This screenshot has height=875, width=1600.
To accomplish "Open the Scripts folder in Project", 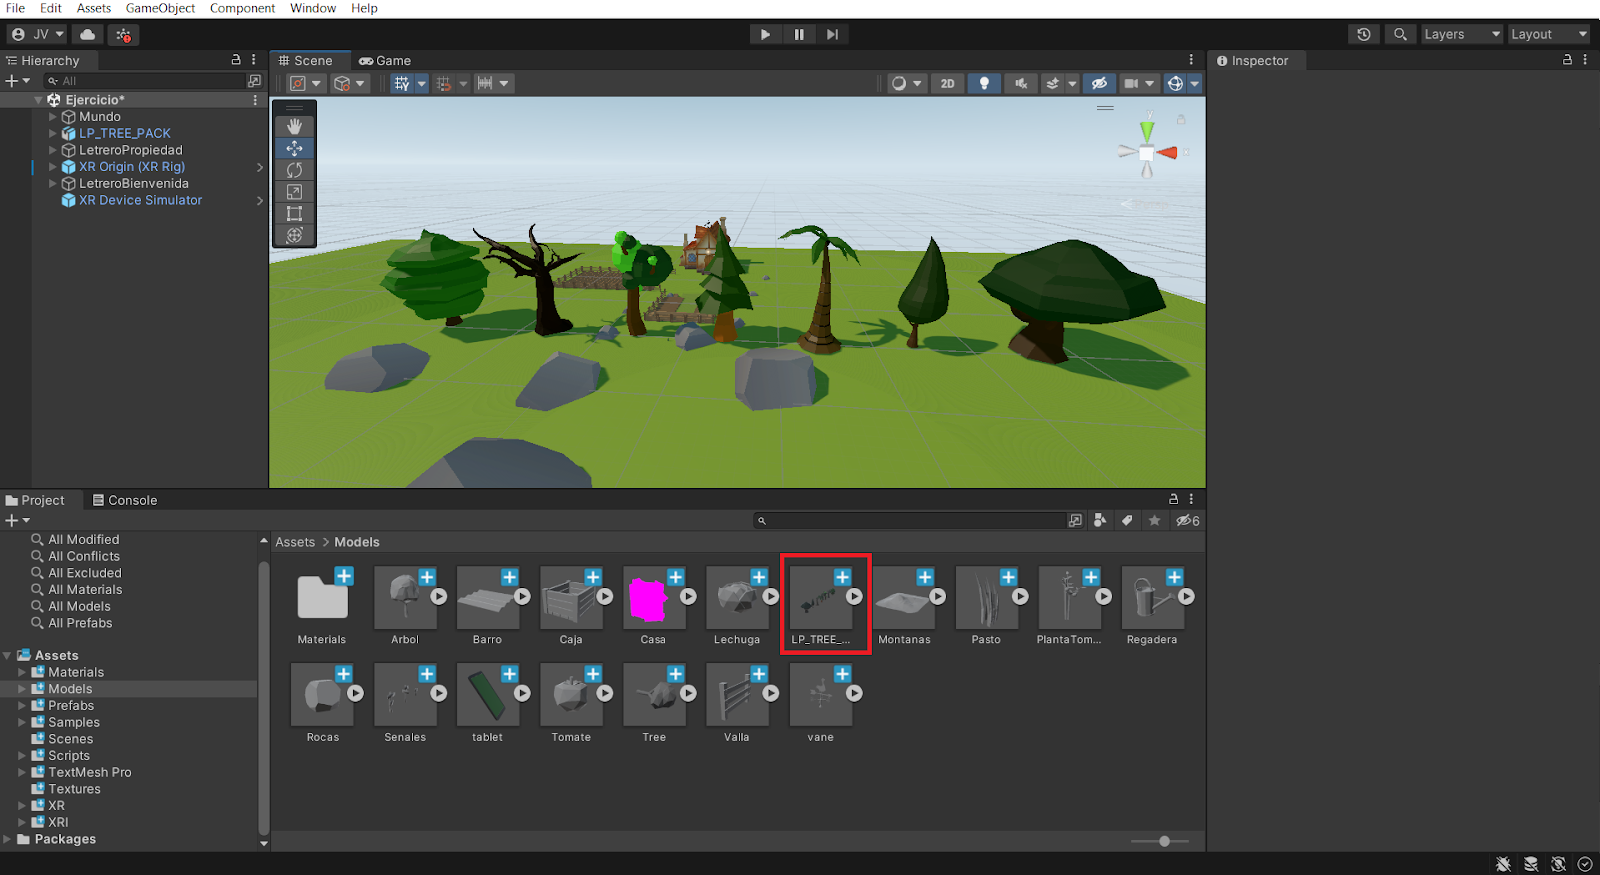I will (69, 756).
